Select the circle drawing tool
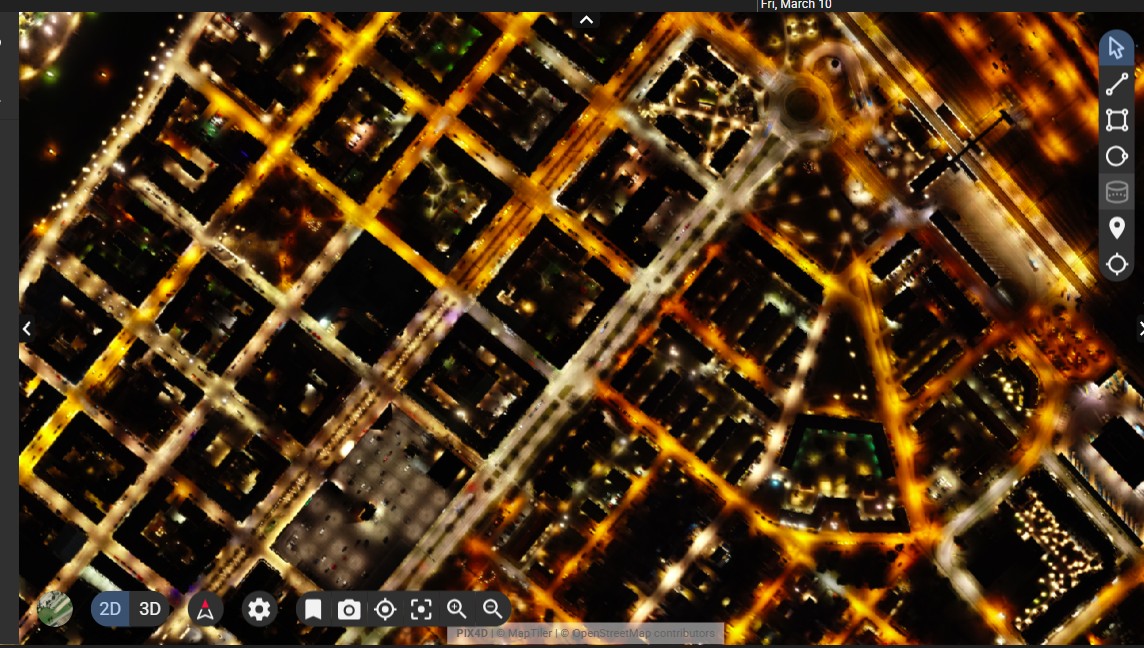 (x=1116, y=156)
